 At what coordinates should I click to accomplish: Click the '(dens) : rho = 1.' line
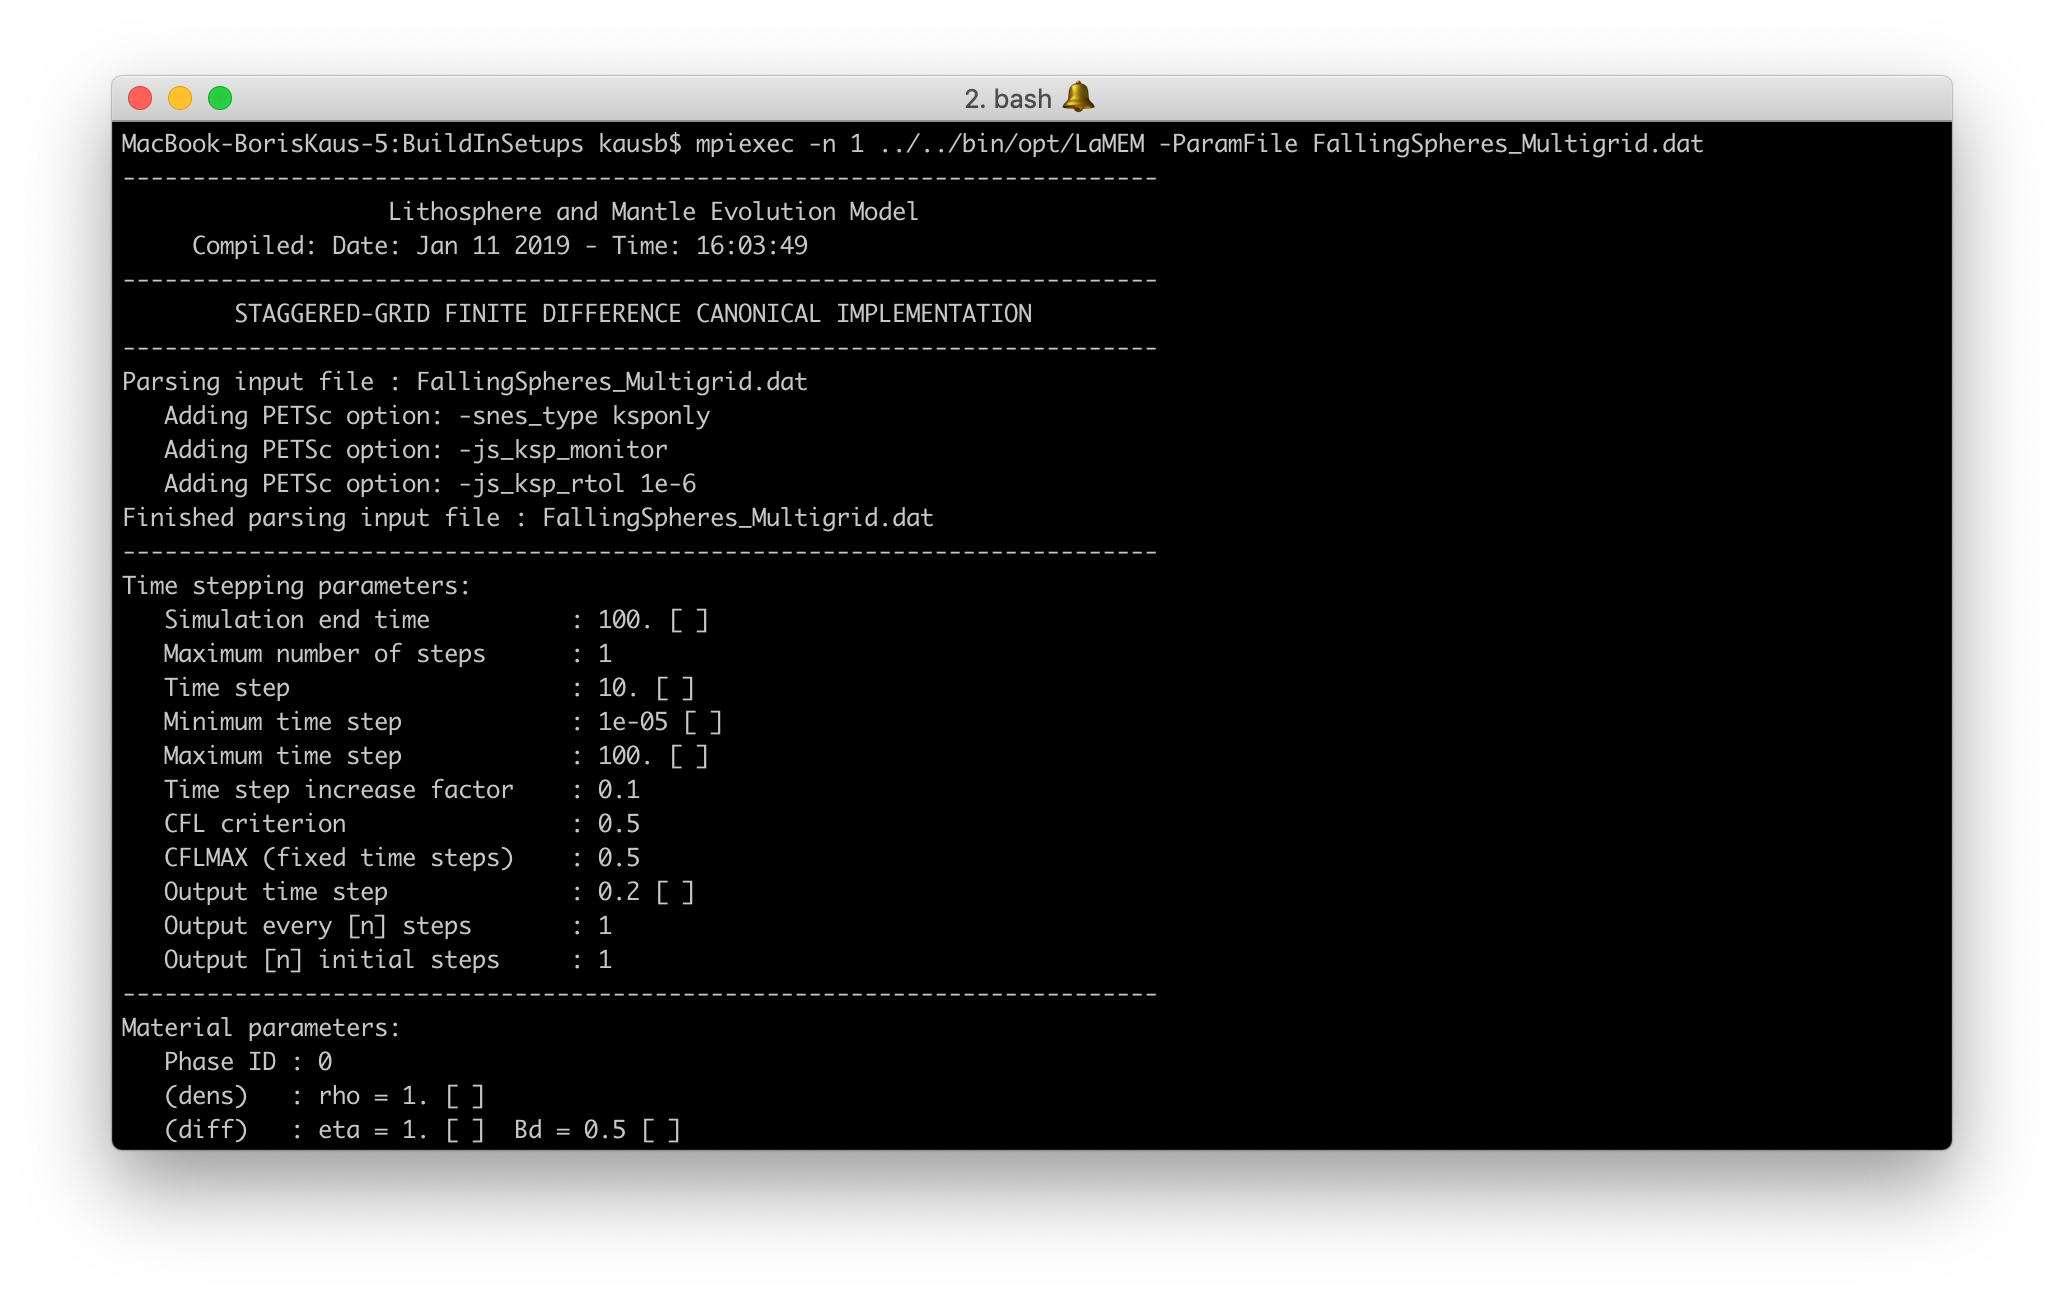point(324,1096)
